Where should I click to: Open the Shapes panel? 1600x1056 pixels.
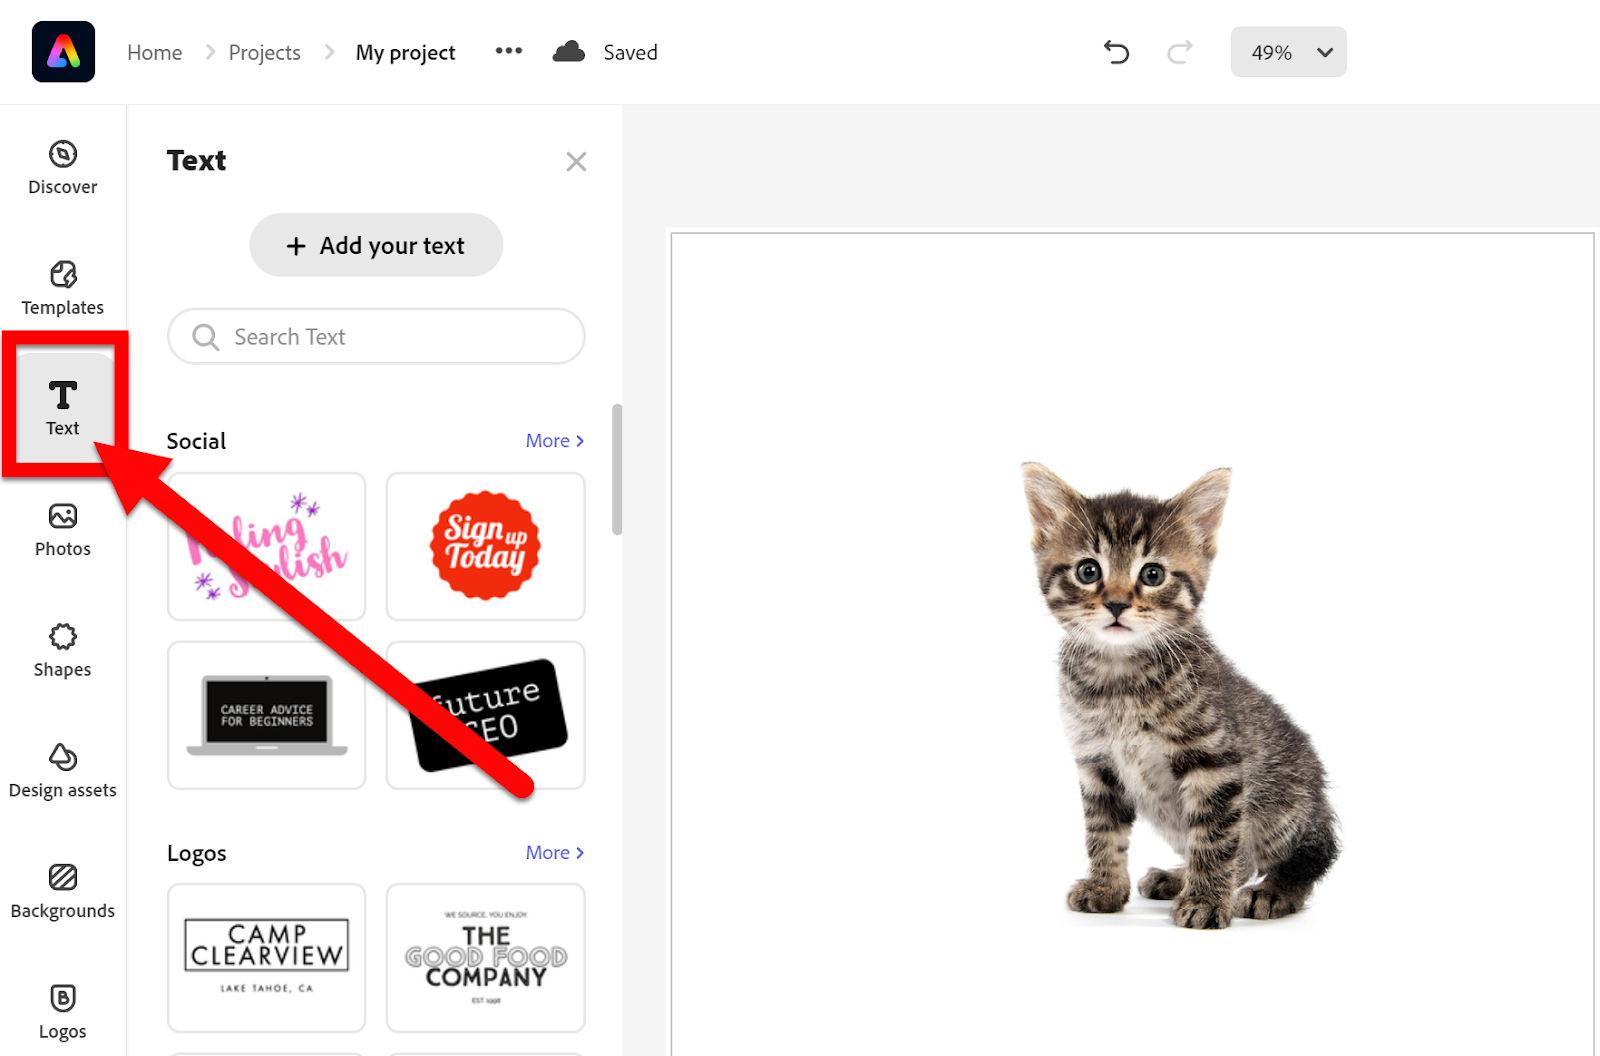(x=63, y=650)
